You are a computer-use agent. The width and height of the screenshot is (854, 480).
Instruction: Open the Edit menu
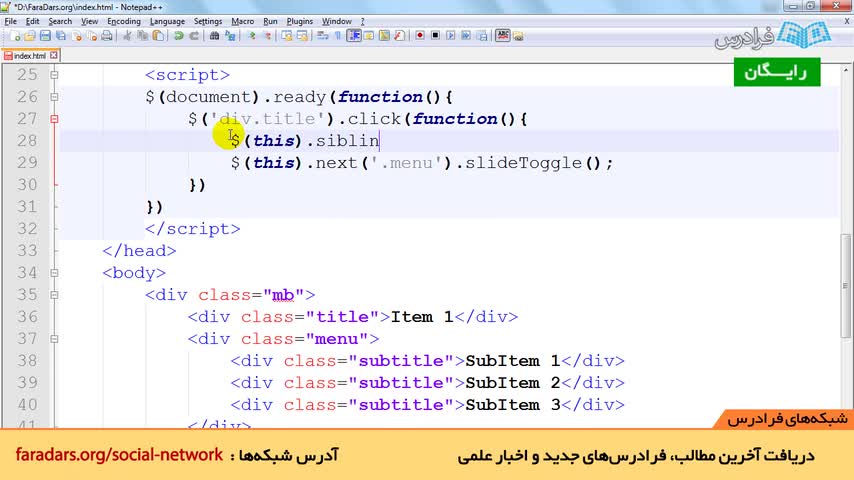click(x=33, y=21)
